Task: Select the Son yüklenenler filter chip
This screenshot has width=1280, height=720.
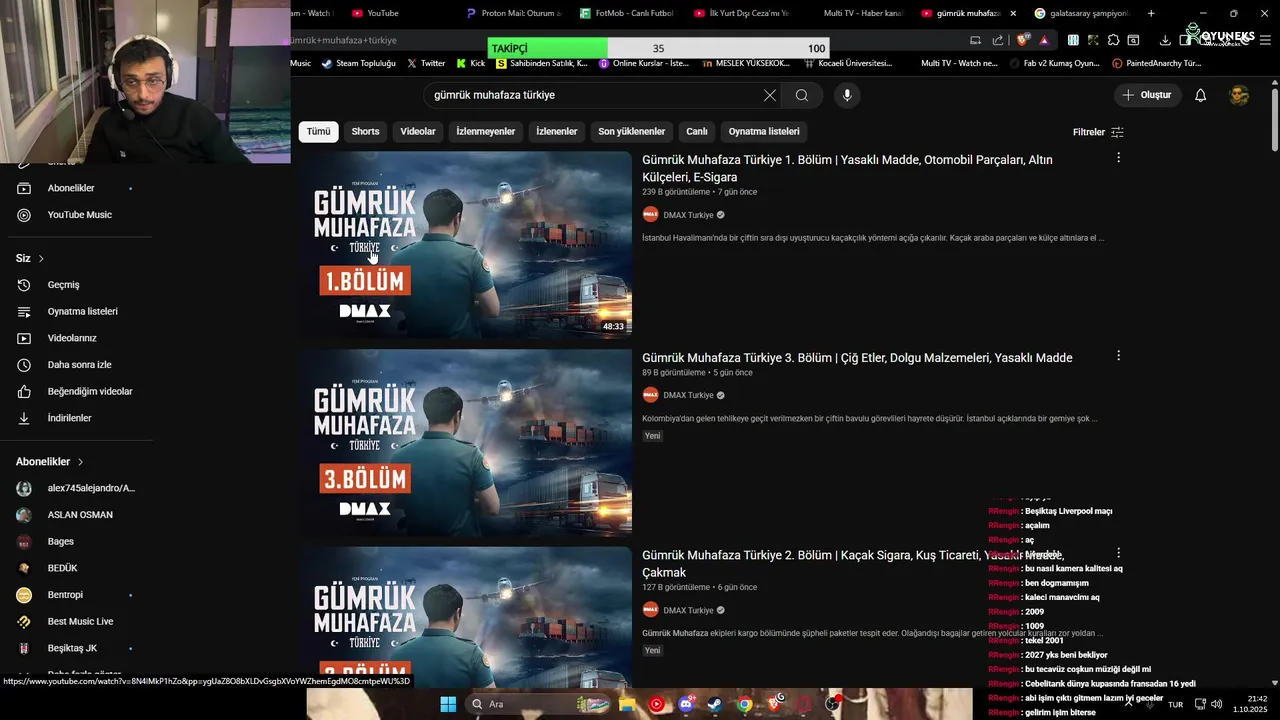Action: 632,132
